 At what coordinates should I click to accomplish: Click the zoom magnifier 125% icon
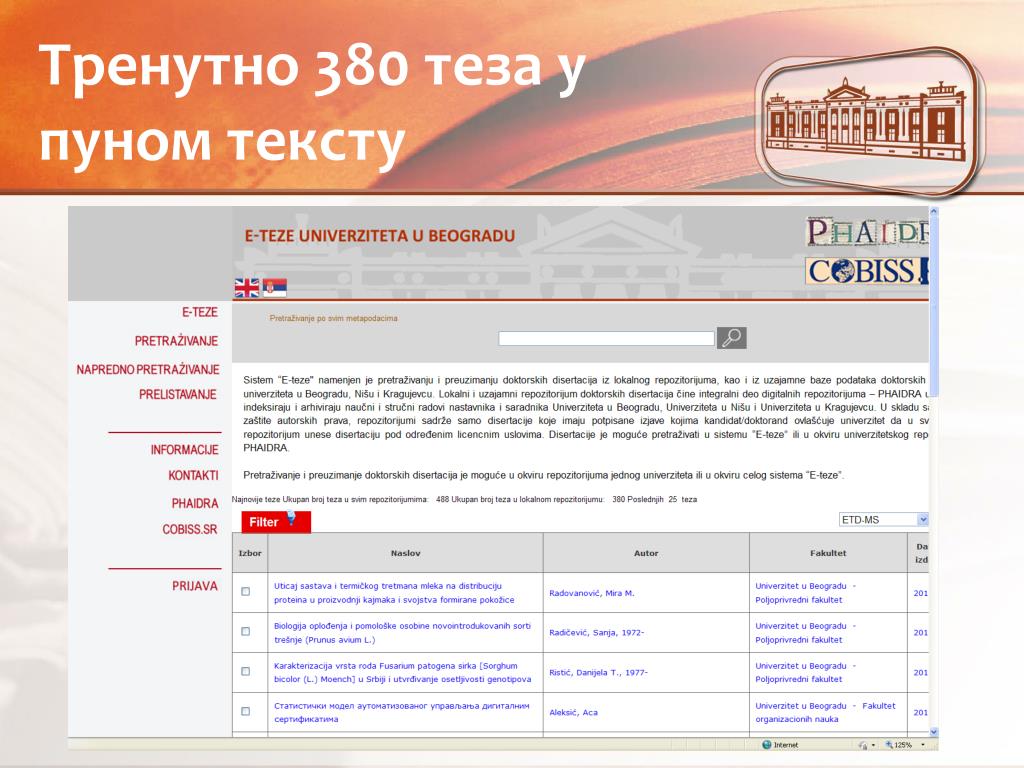point(889,744)
